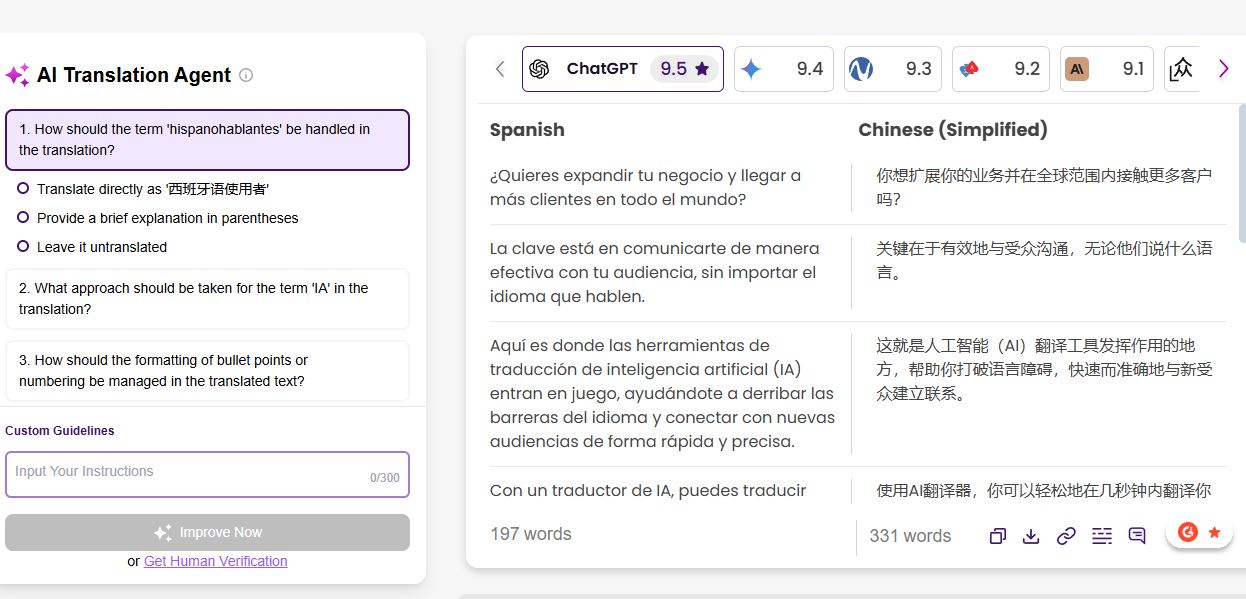
Task: Collapse question 1 about 'hispanohablantes'
Action: click(x=207, y=139)
